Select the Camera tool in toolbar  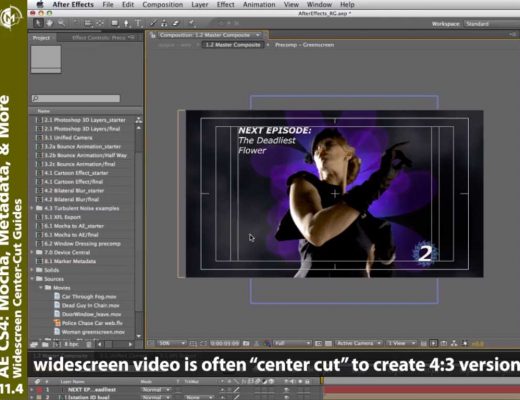coord(88,23)
